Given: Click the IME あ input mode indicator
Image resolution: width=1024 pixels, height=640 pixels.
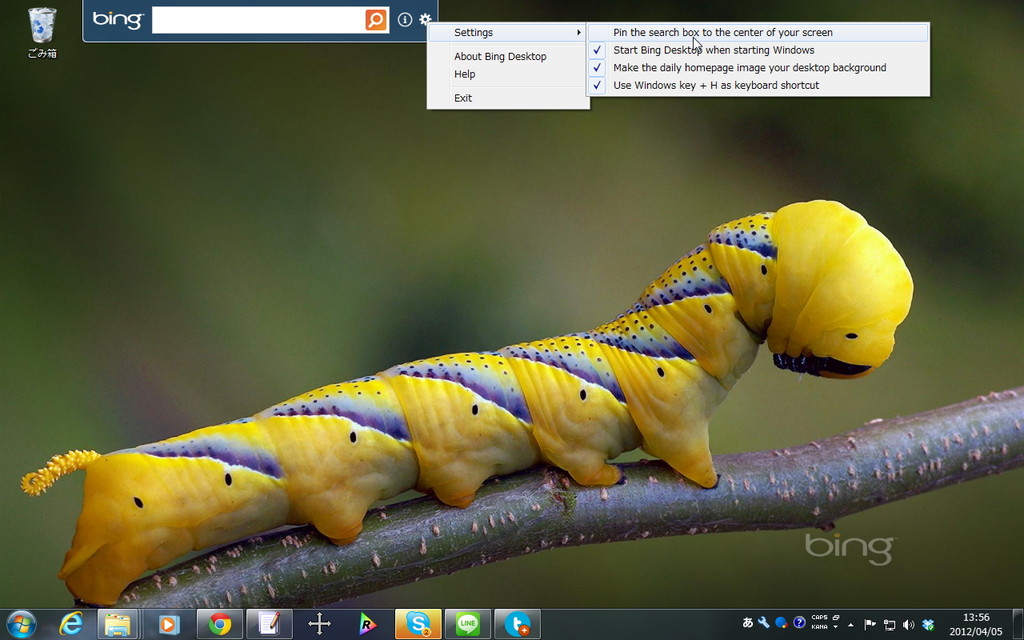Looking at the screenshot, I should (748, 622).
